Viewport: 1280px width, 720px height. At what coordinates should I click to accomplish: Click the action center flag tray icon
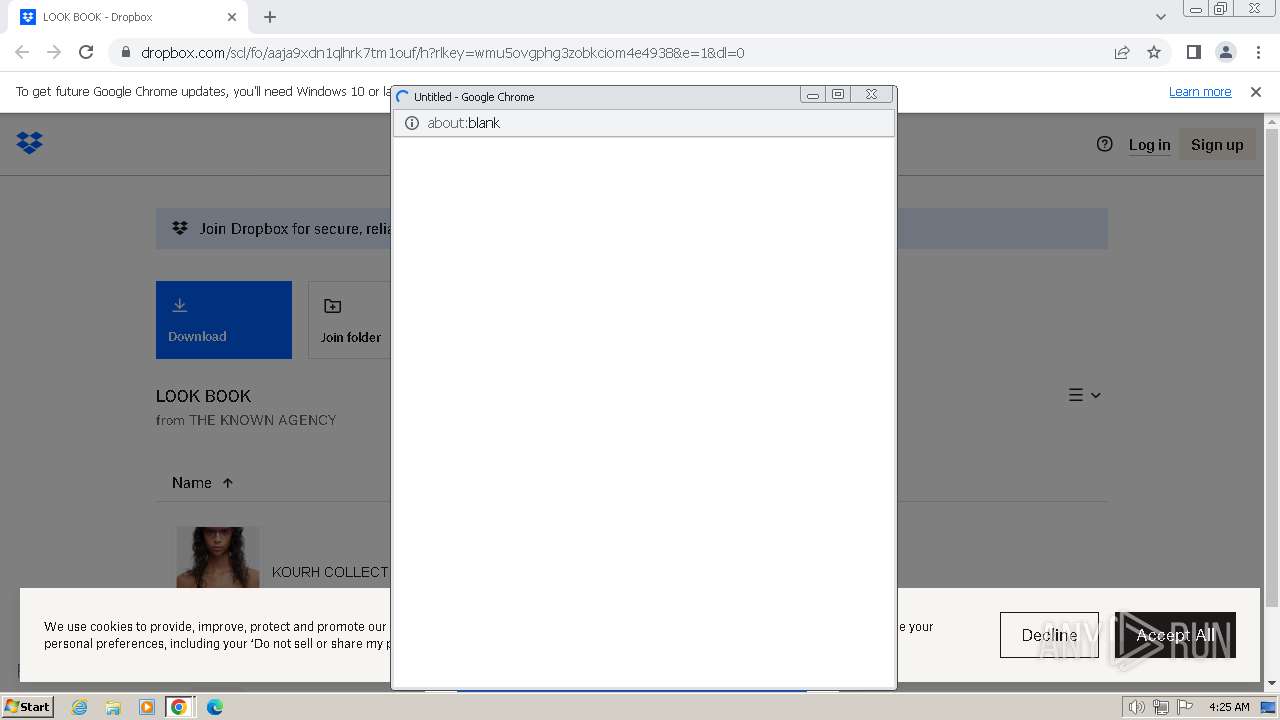(x=1186, y=707)
